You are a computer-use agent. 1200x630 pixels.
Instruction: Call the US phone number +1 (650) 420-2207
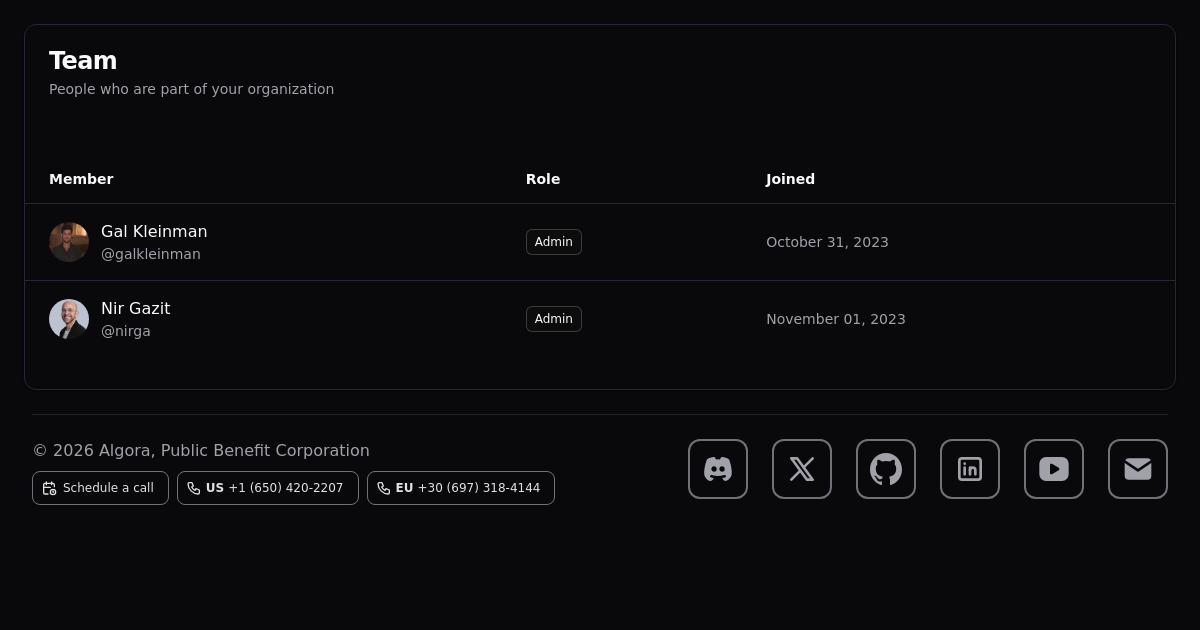pyautogui.click(x=267, y=488)
